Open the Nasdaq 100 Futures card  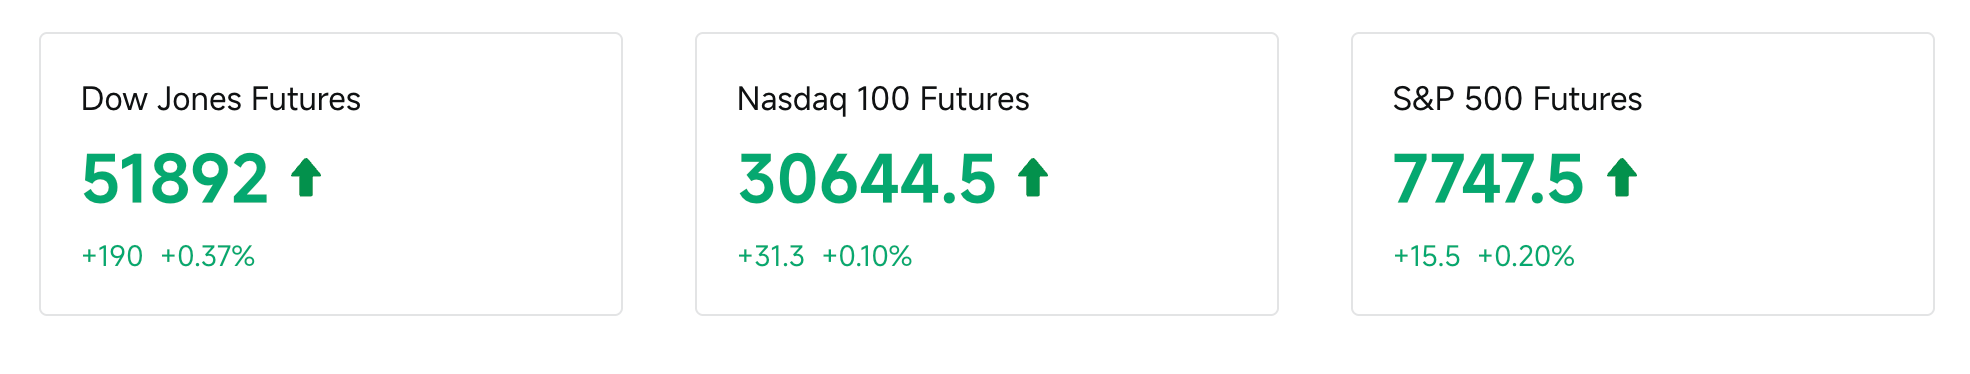[987, 174]
